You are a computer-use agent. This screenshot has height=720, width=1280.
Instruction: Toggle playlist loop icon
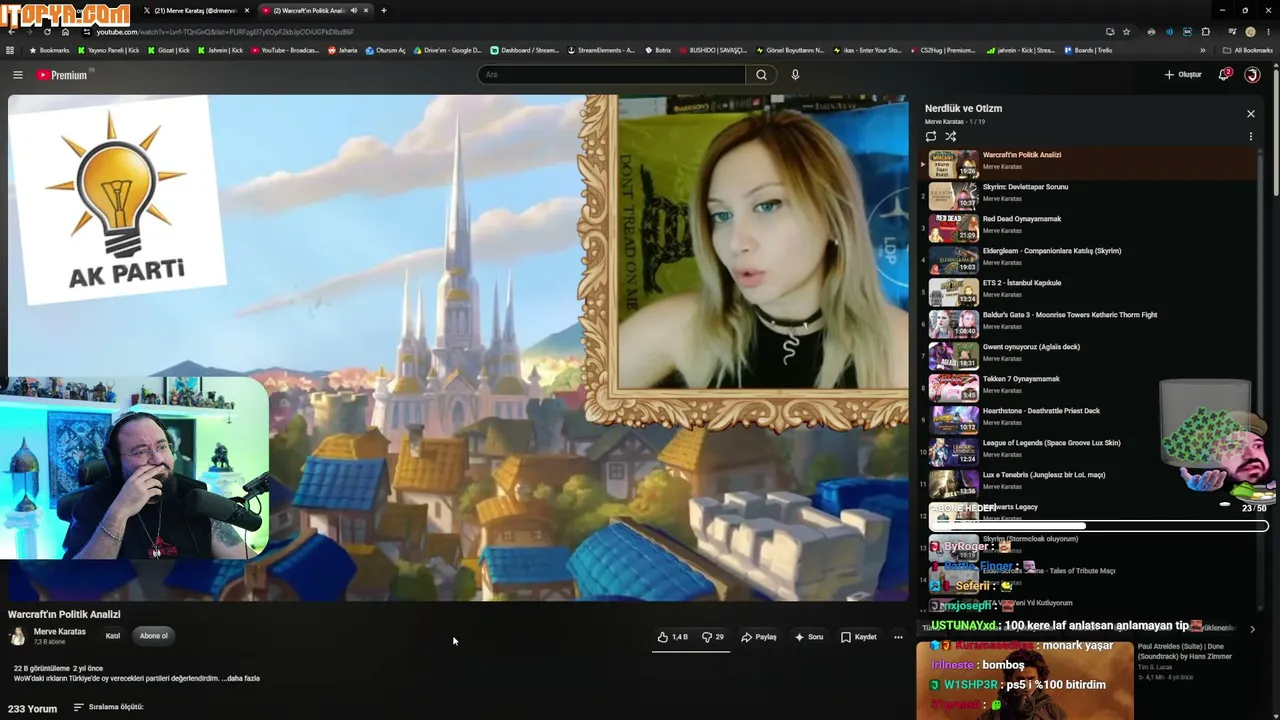click(x=931, y=136)
